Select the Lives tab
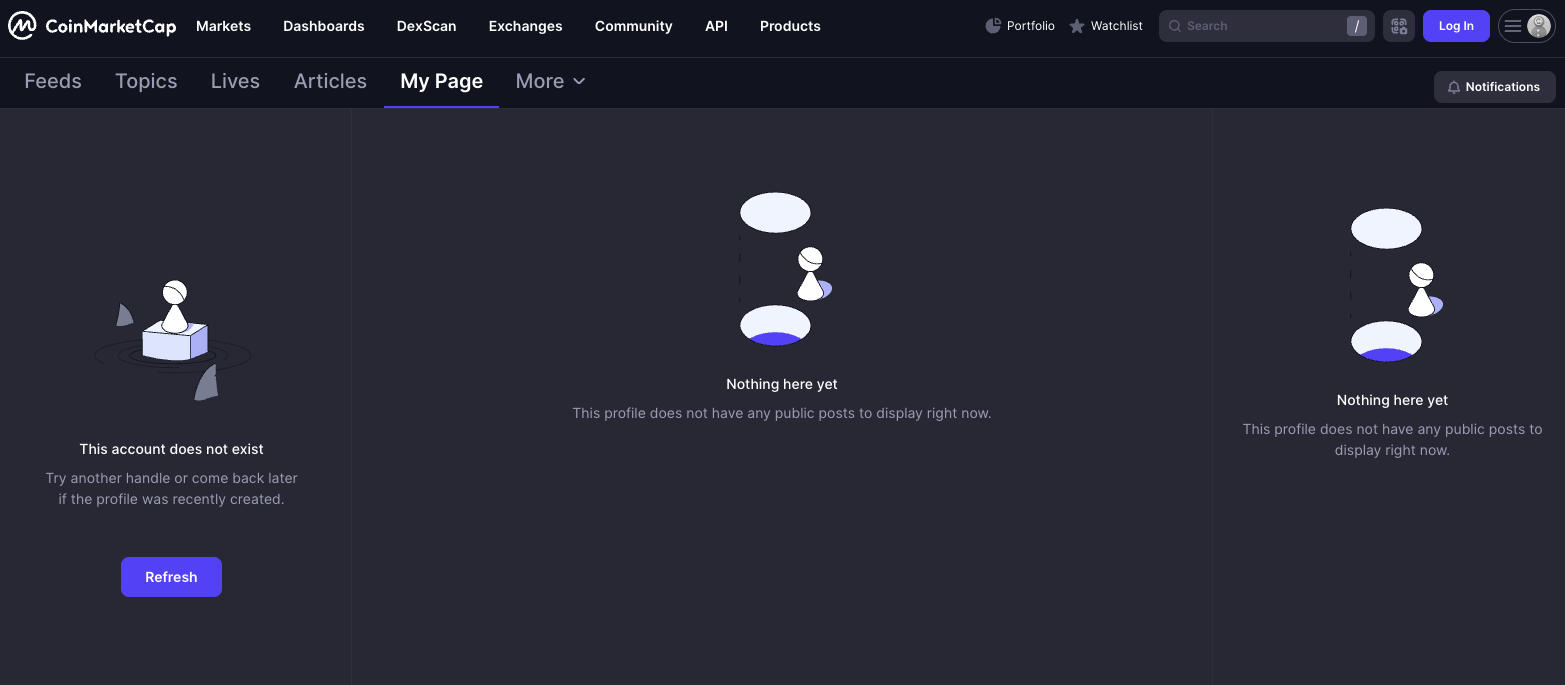The width and height of the screenshot is (1565, 685). point(235,81)
